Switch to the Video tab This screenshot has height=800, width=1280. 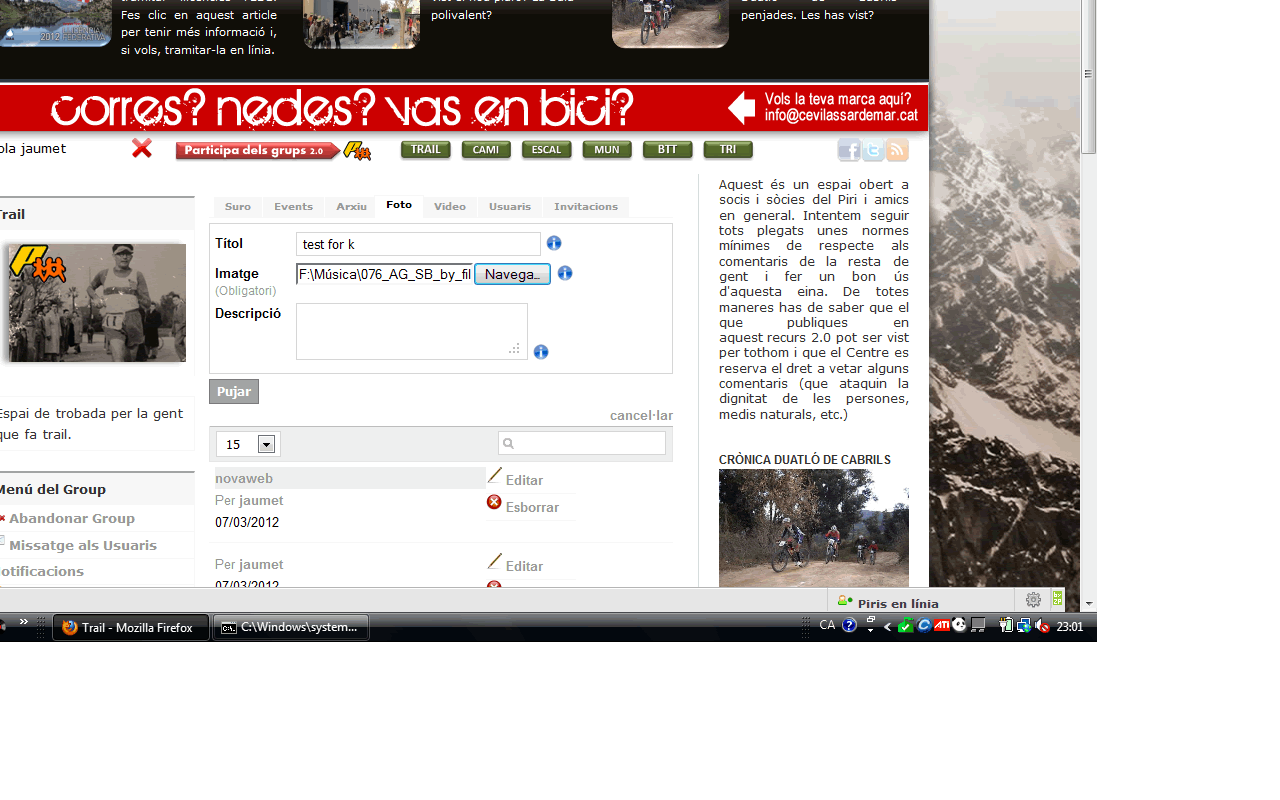(x=450, y=207)
